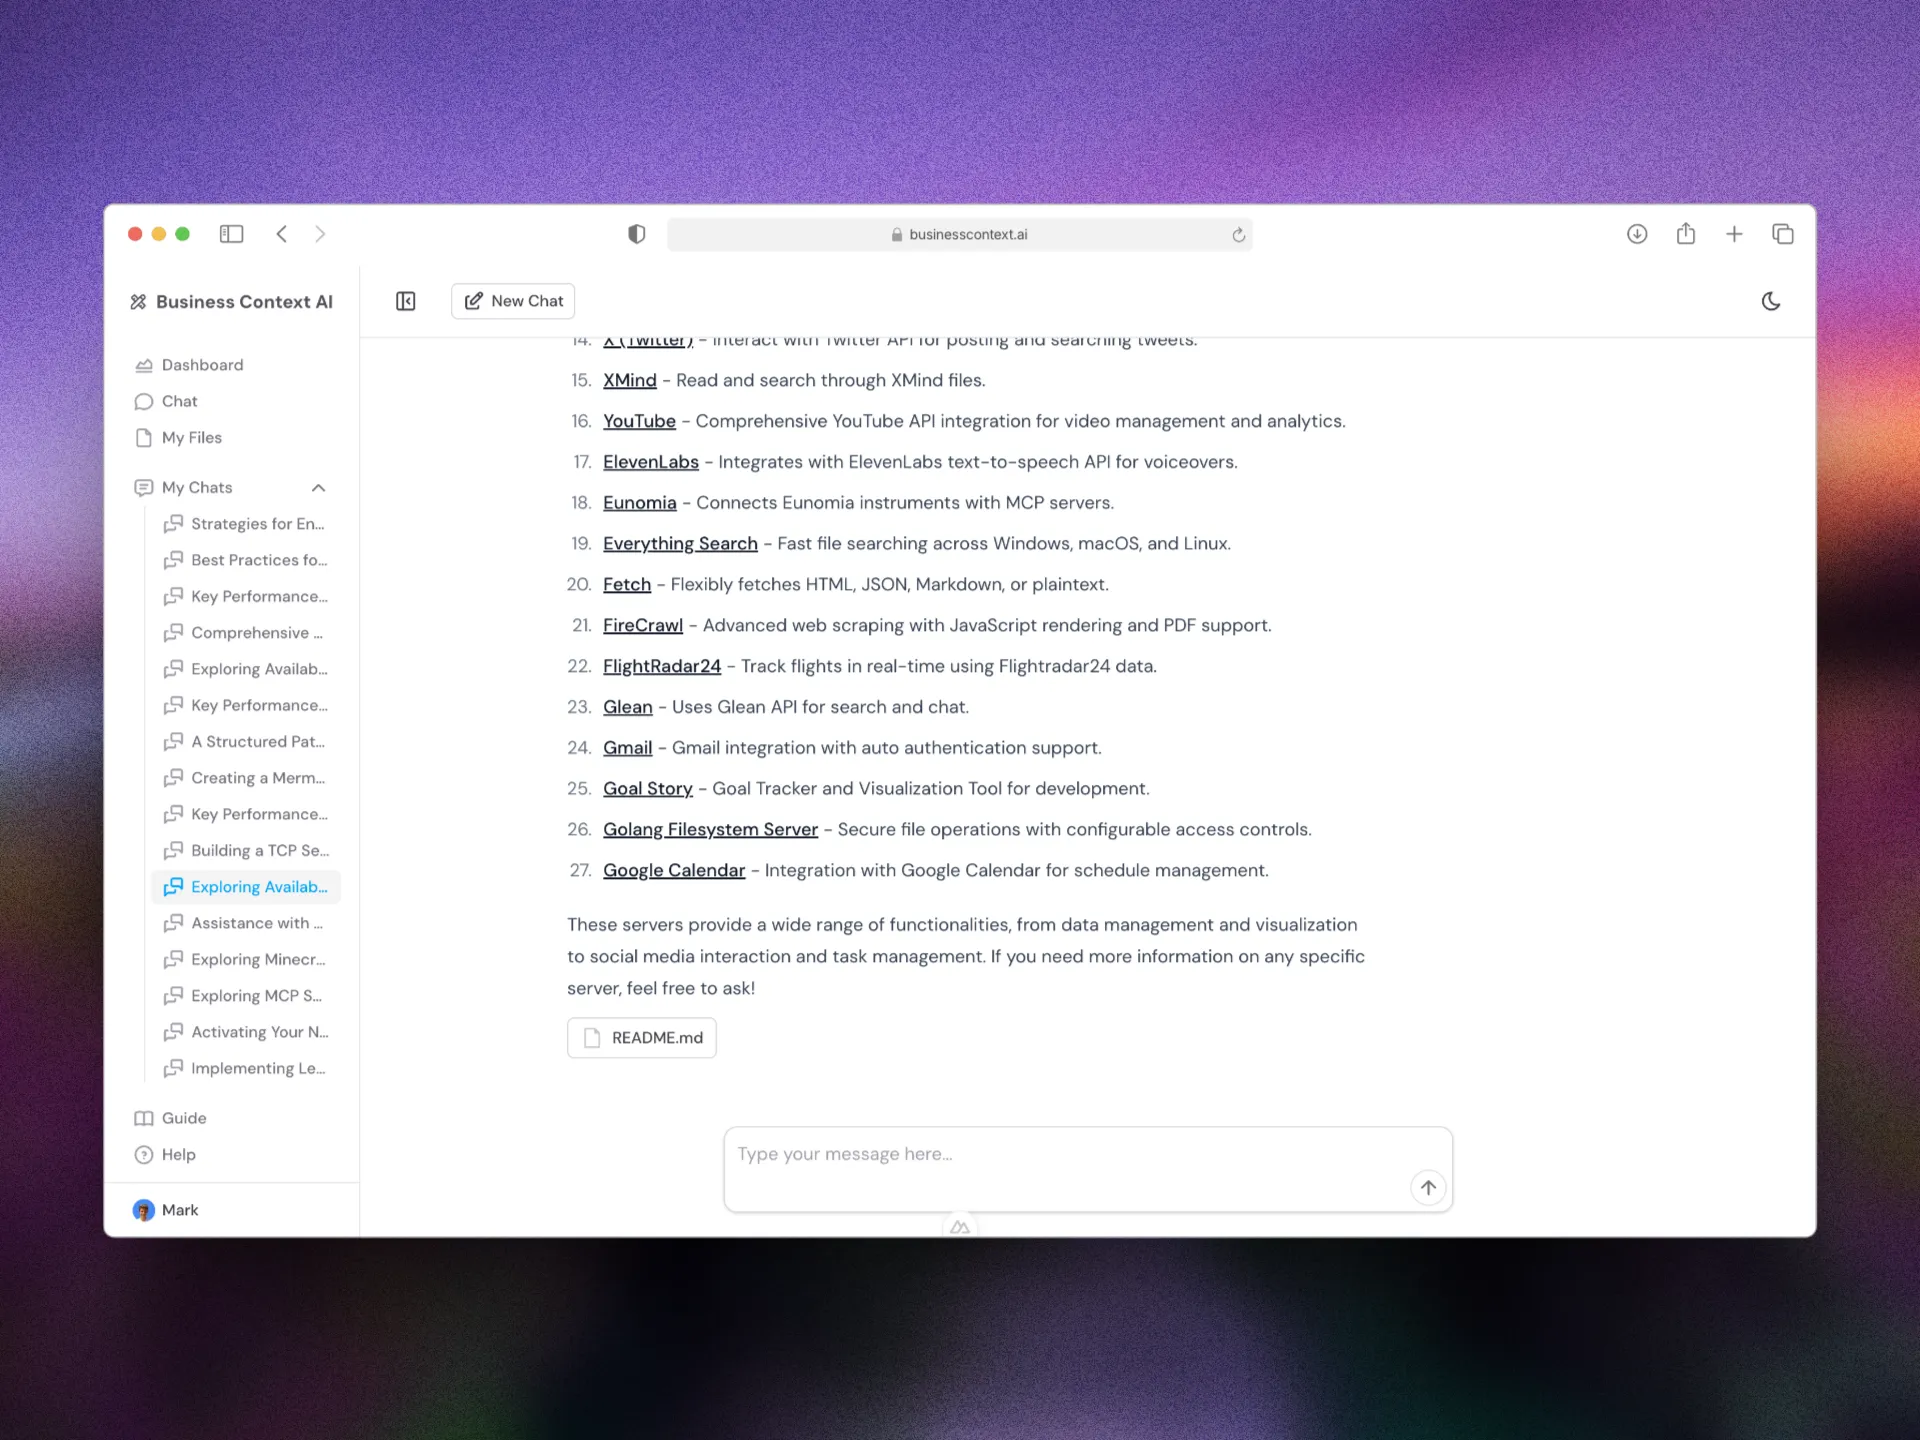This screenshot has height=1440, width=1920.
Task: Open Safari sidebar toggle icon
Action: point(231,234)
